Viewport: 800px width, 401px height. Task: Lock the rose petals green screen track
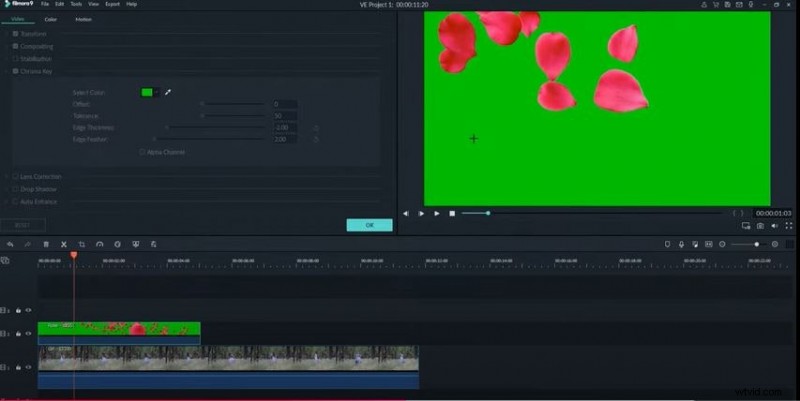(x=18, y=334)
